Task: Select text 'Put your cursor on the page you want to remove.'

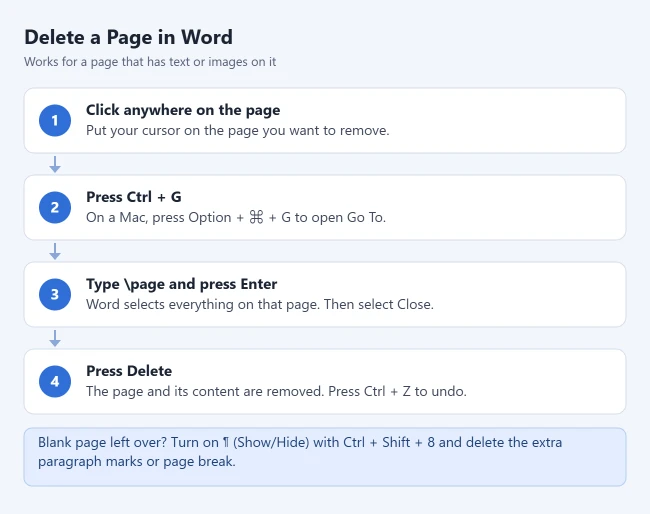Action: tap(238, 131)
